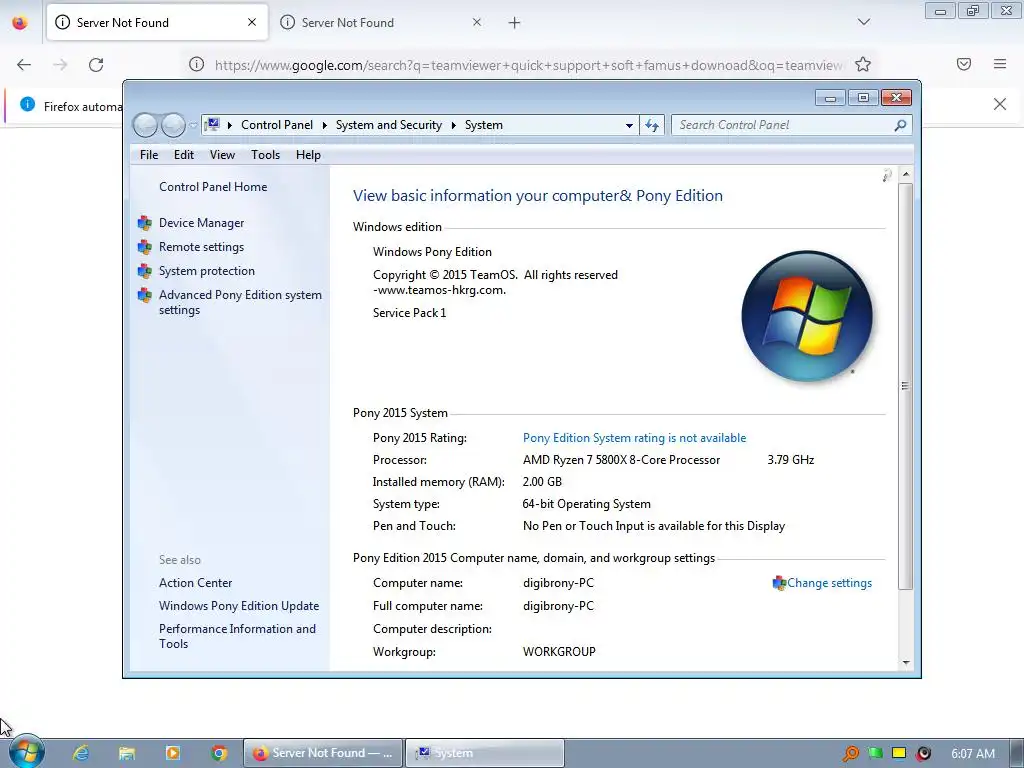Viewport: 1024px width, 768px height.
Task: Open the clock showing 6:07 AM
Action: 972,754
